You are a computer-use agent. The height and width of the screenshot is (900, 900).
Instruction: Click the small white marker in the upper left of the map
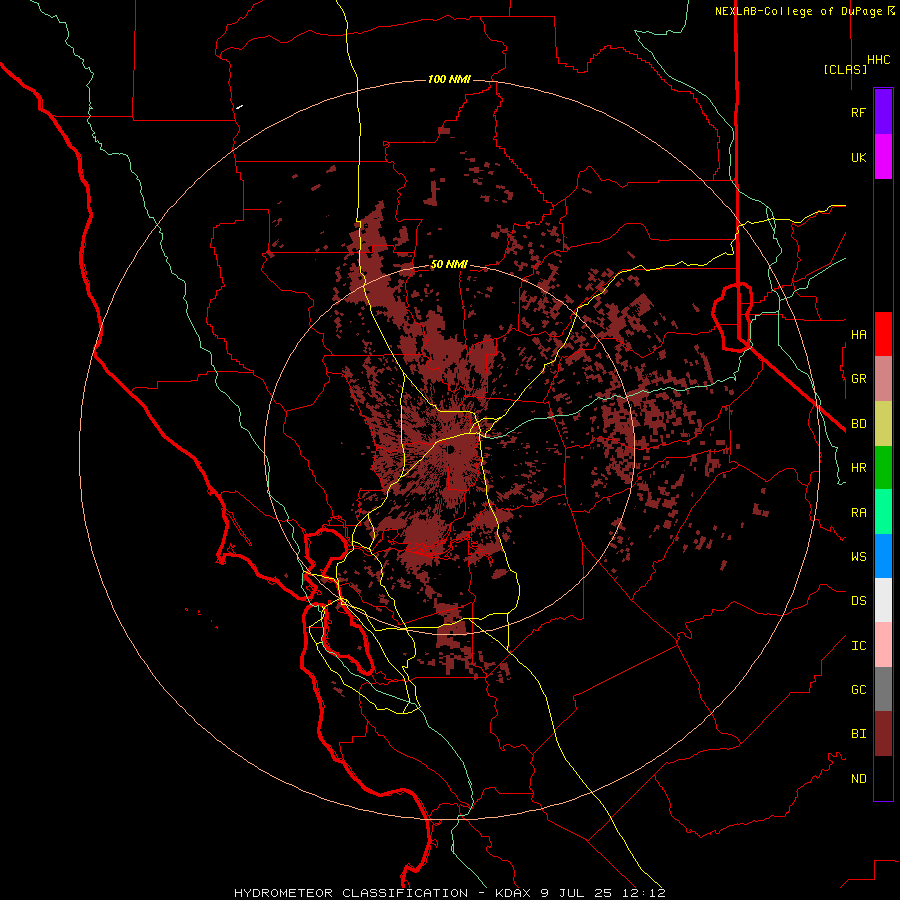tap(240, 106)
